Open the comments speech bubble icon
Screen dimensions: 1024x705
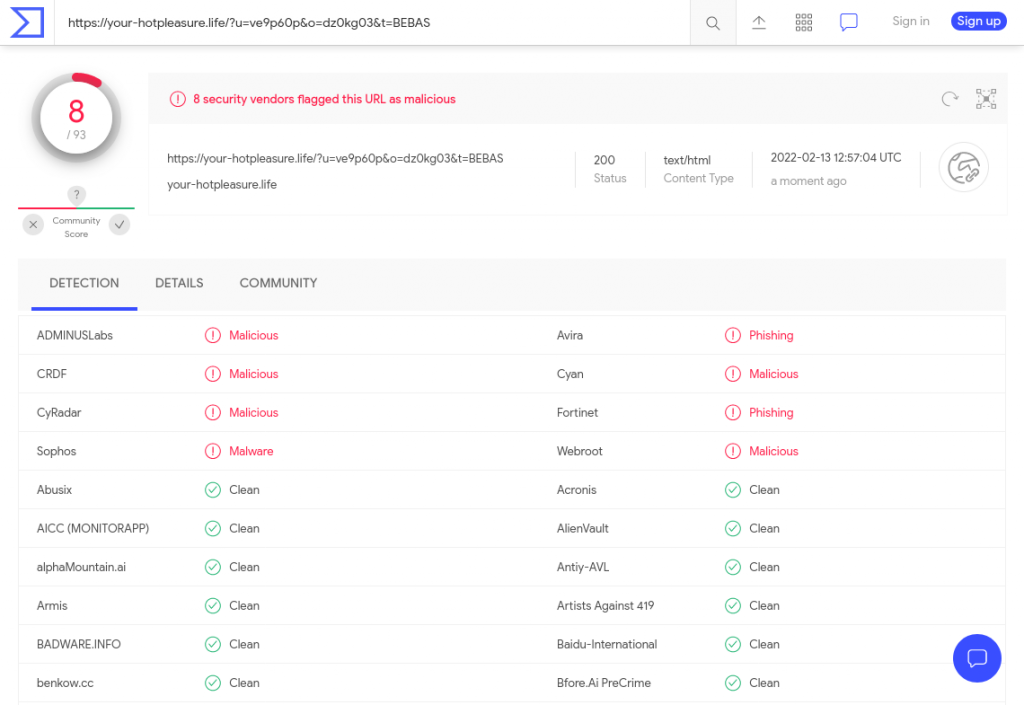coord(849,22)
